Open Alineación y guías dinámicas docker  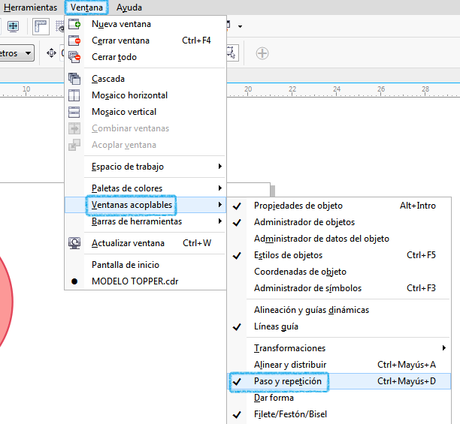coord(339,310)
